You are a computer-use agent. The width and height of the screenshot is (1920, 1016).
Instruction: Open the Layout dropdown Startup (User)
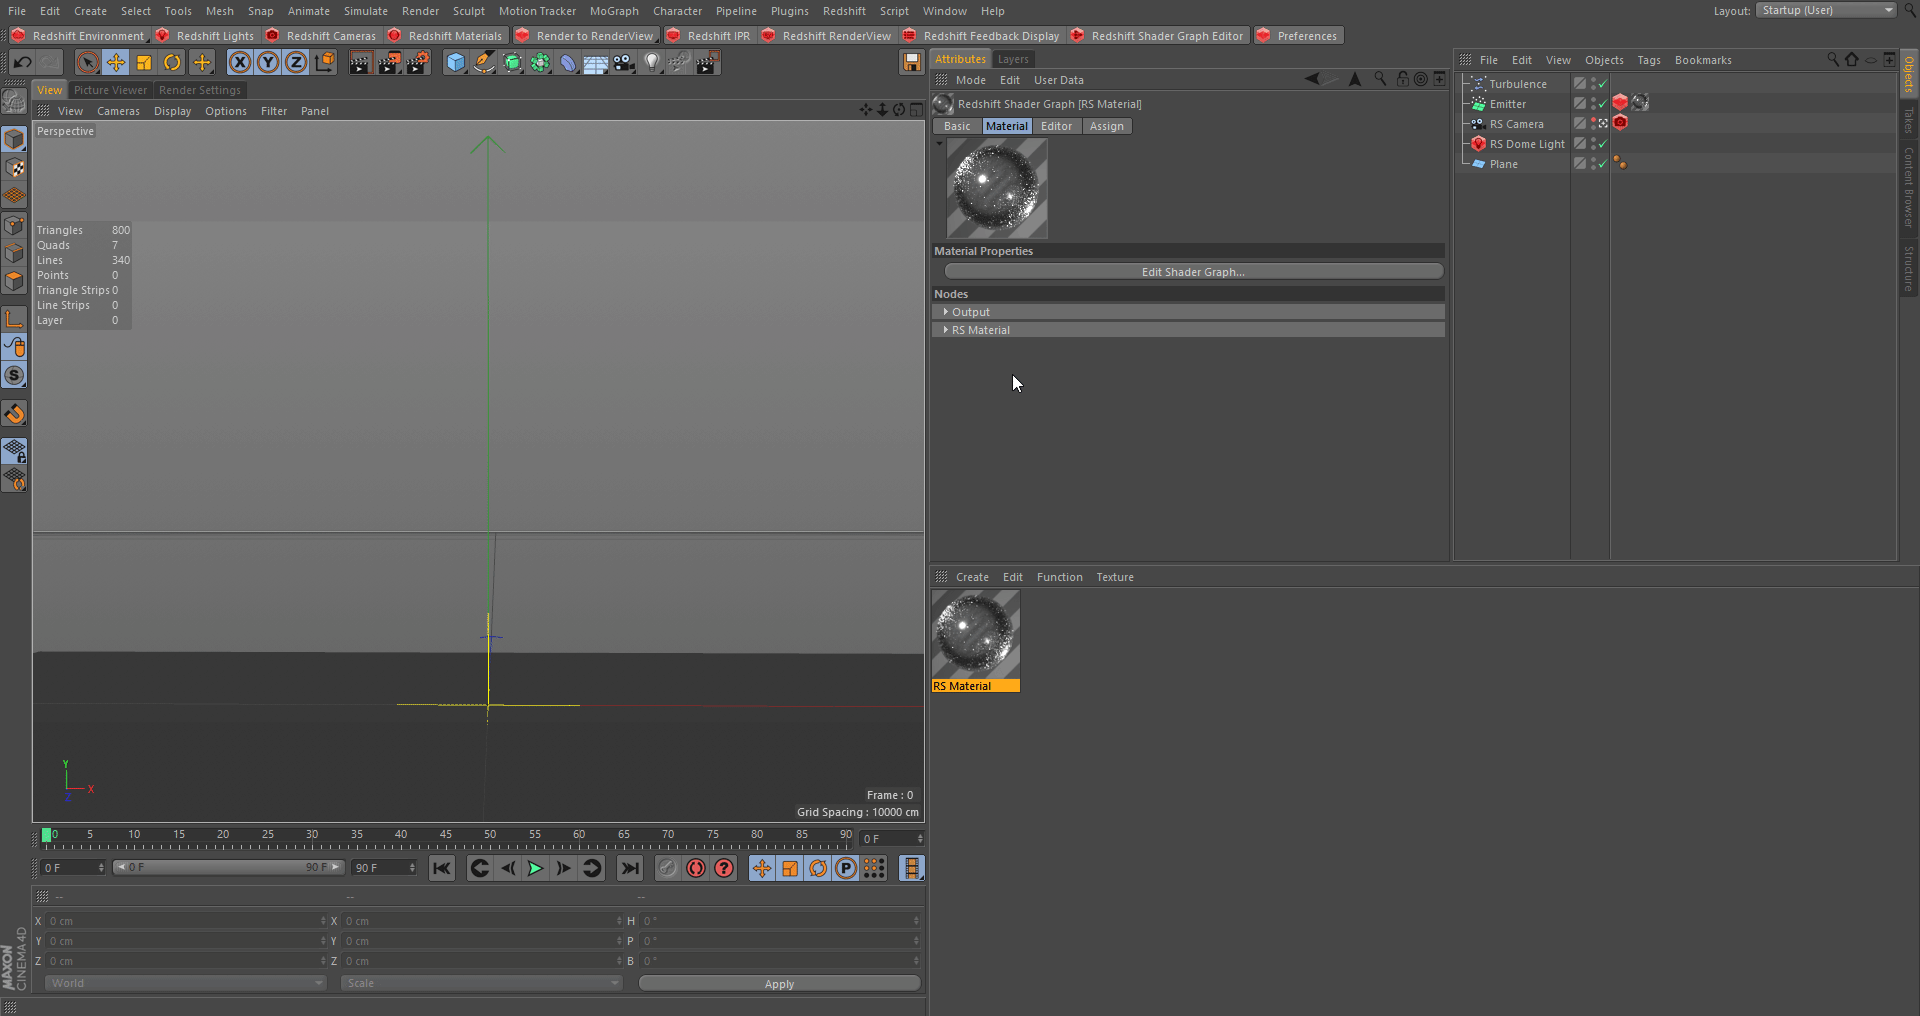[1827, 10]
